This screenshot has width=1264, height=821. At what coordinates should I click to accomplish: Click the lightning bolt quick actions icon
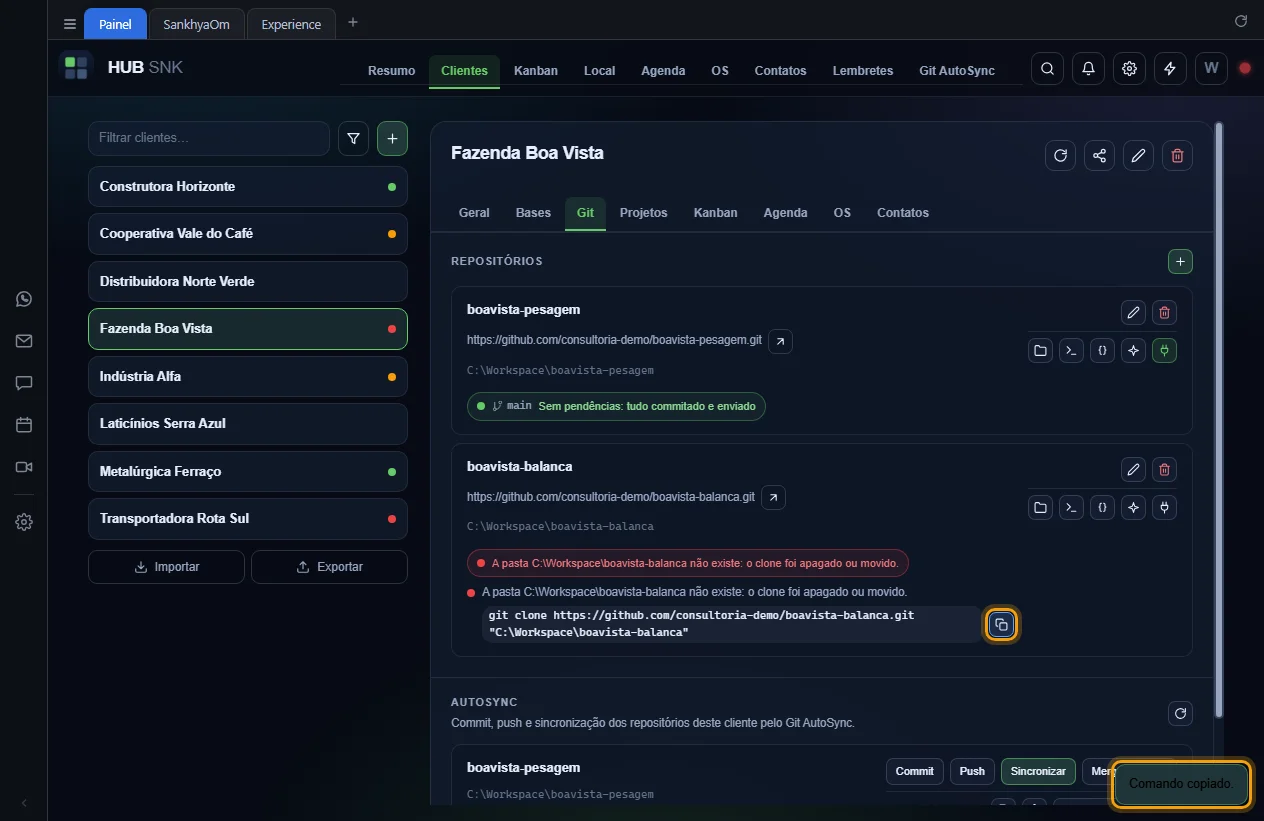1170,69
